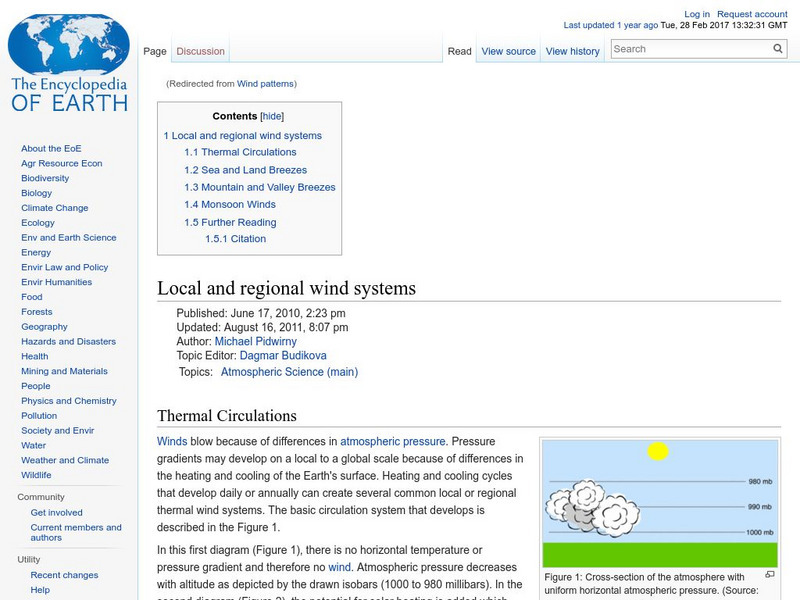Jump to 1 Local and regional wind systems

point(242,136)
